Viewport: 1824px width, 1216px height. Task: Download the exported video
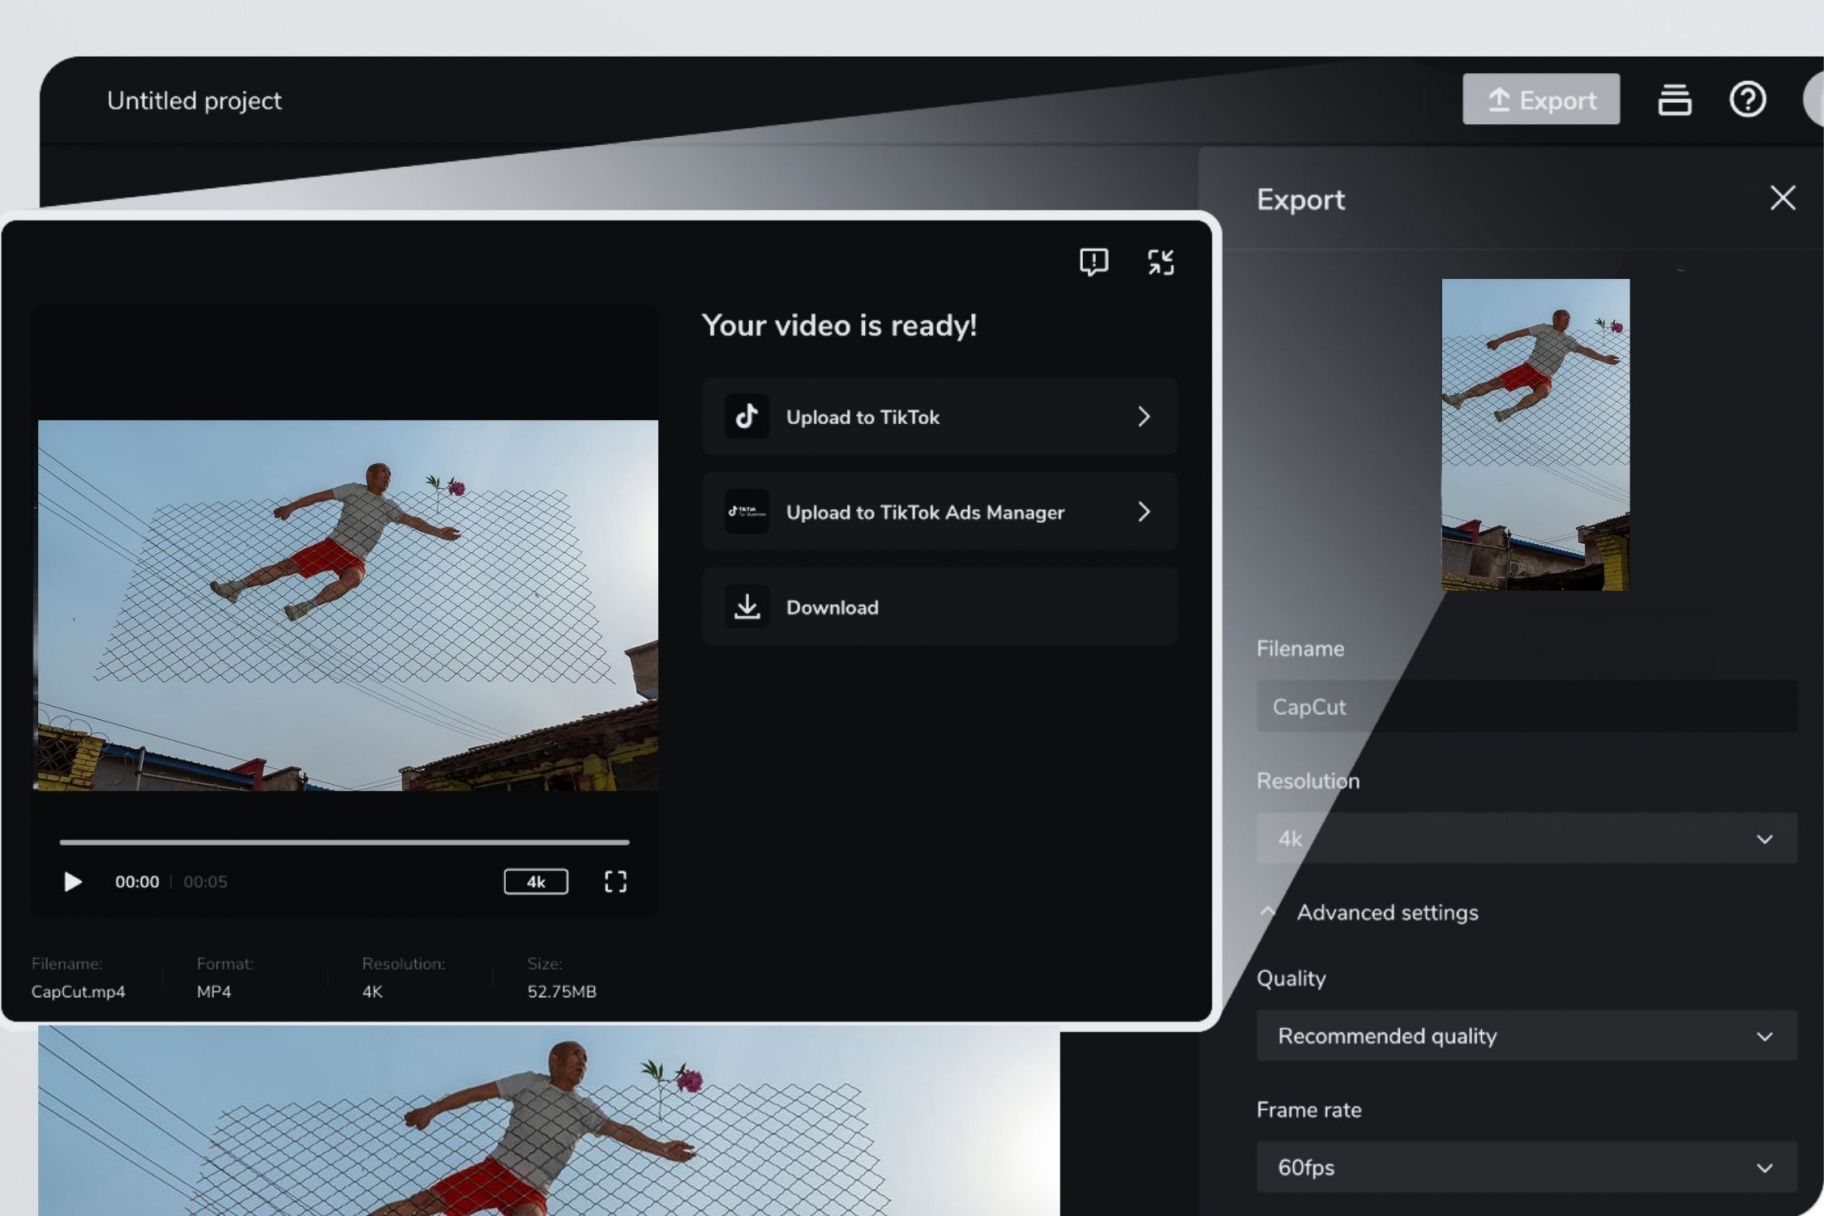[939, 607]
